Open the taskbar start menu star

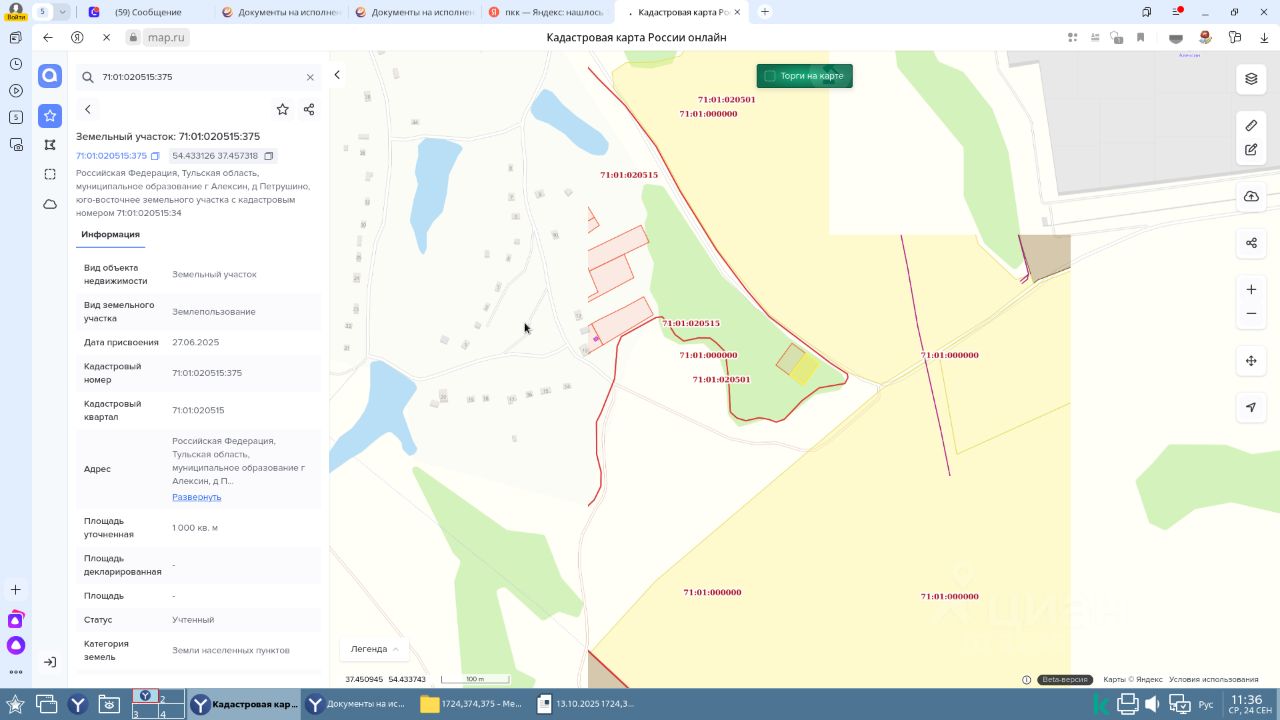click(15, 704)
